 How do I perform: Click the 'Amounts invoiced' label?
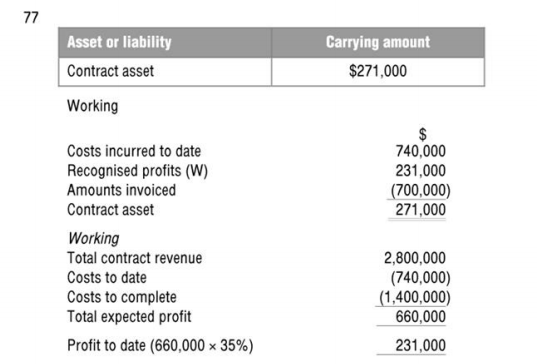(122, 190)
